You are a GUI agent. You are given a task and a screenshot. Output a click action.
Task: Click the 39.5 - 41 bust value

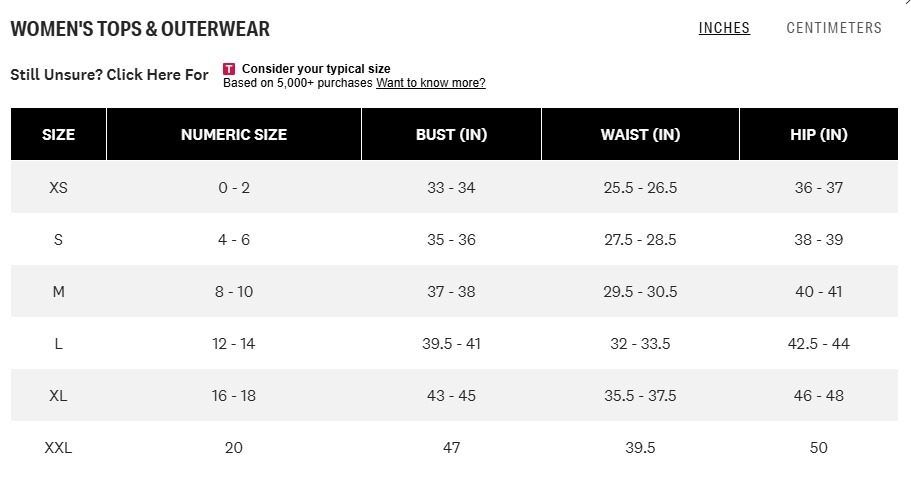click(x=451, y=344)
